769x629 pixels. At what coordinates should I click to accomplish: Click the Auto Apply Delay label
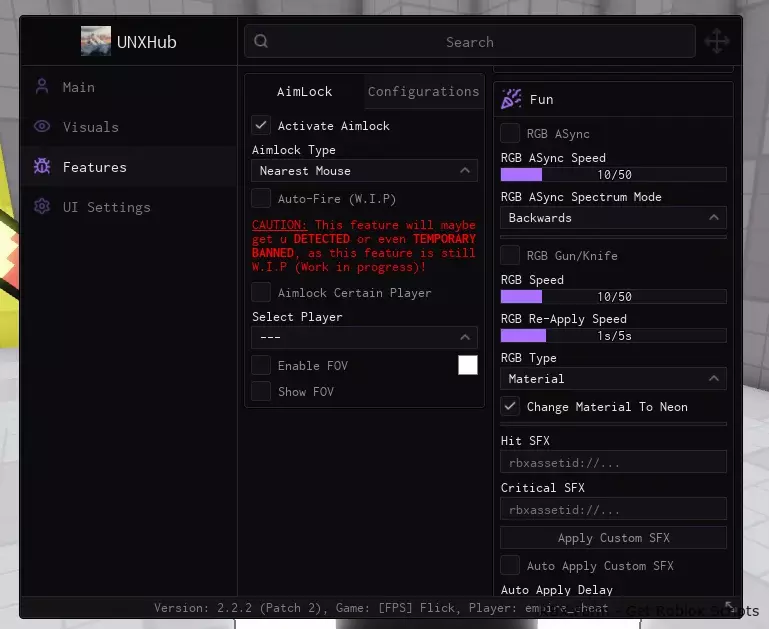pos(557,589)
